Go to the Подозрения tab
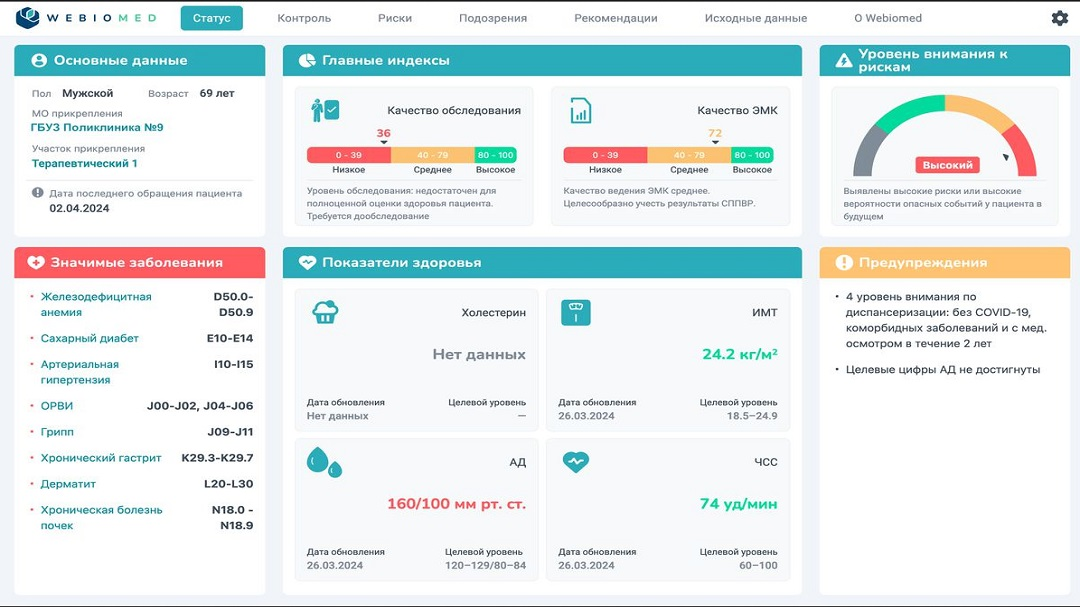The image size is (1080, 607). click(493, 18)
